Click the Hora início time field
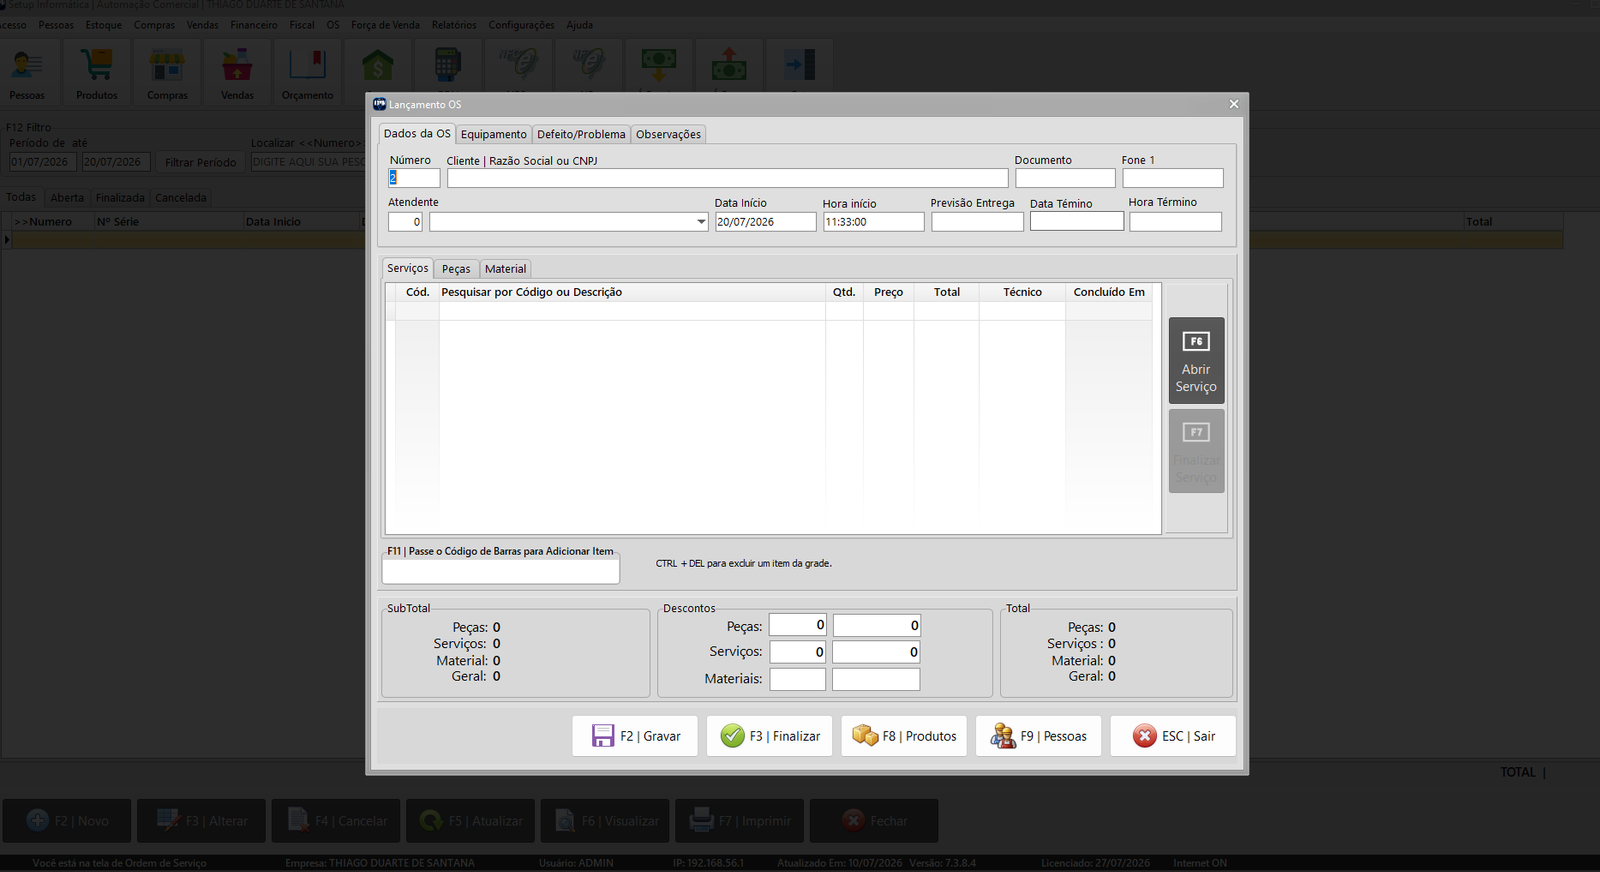The height and width of the screenshot is (872, 1600). (x=873, y=222)
